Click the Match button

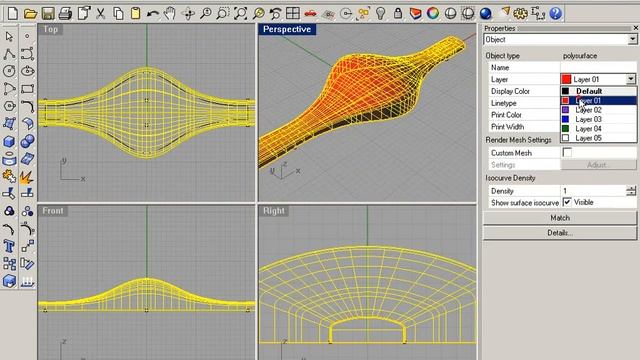[x=560, y=218]
